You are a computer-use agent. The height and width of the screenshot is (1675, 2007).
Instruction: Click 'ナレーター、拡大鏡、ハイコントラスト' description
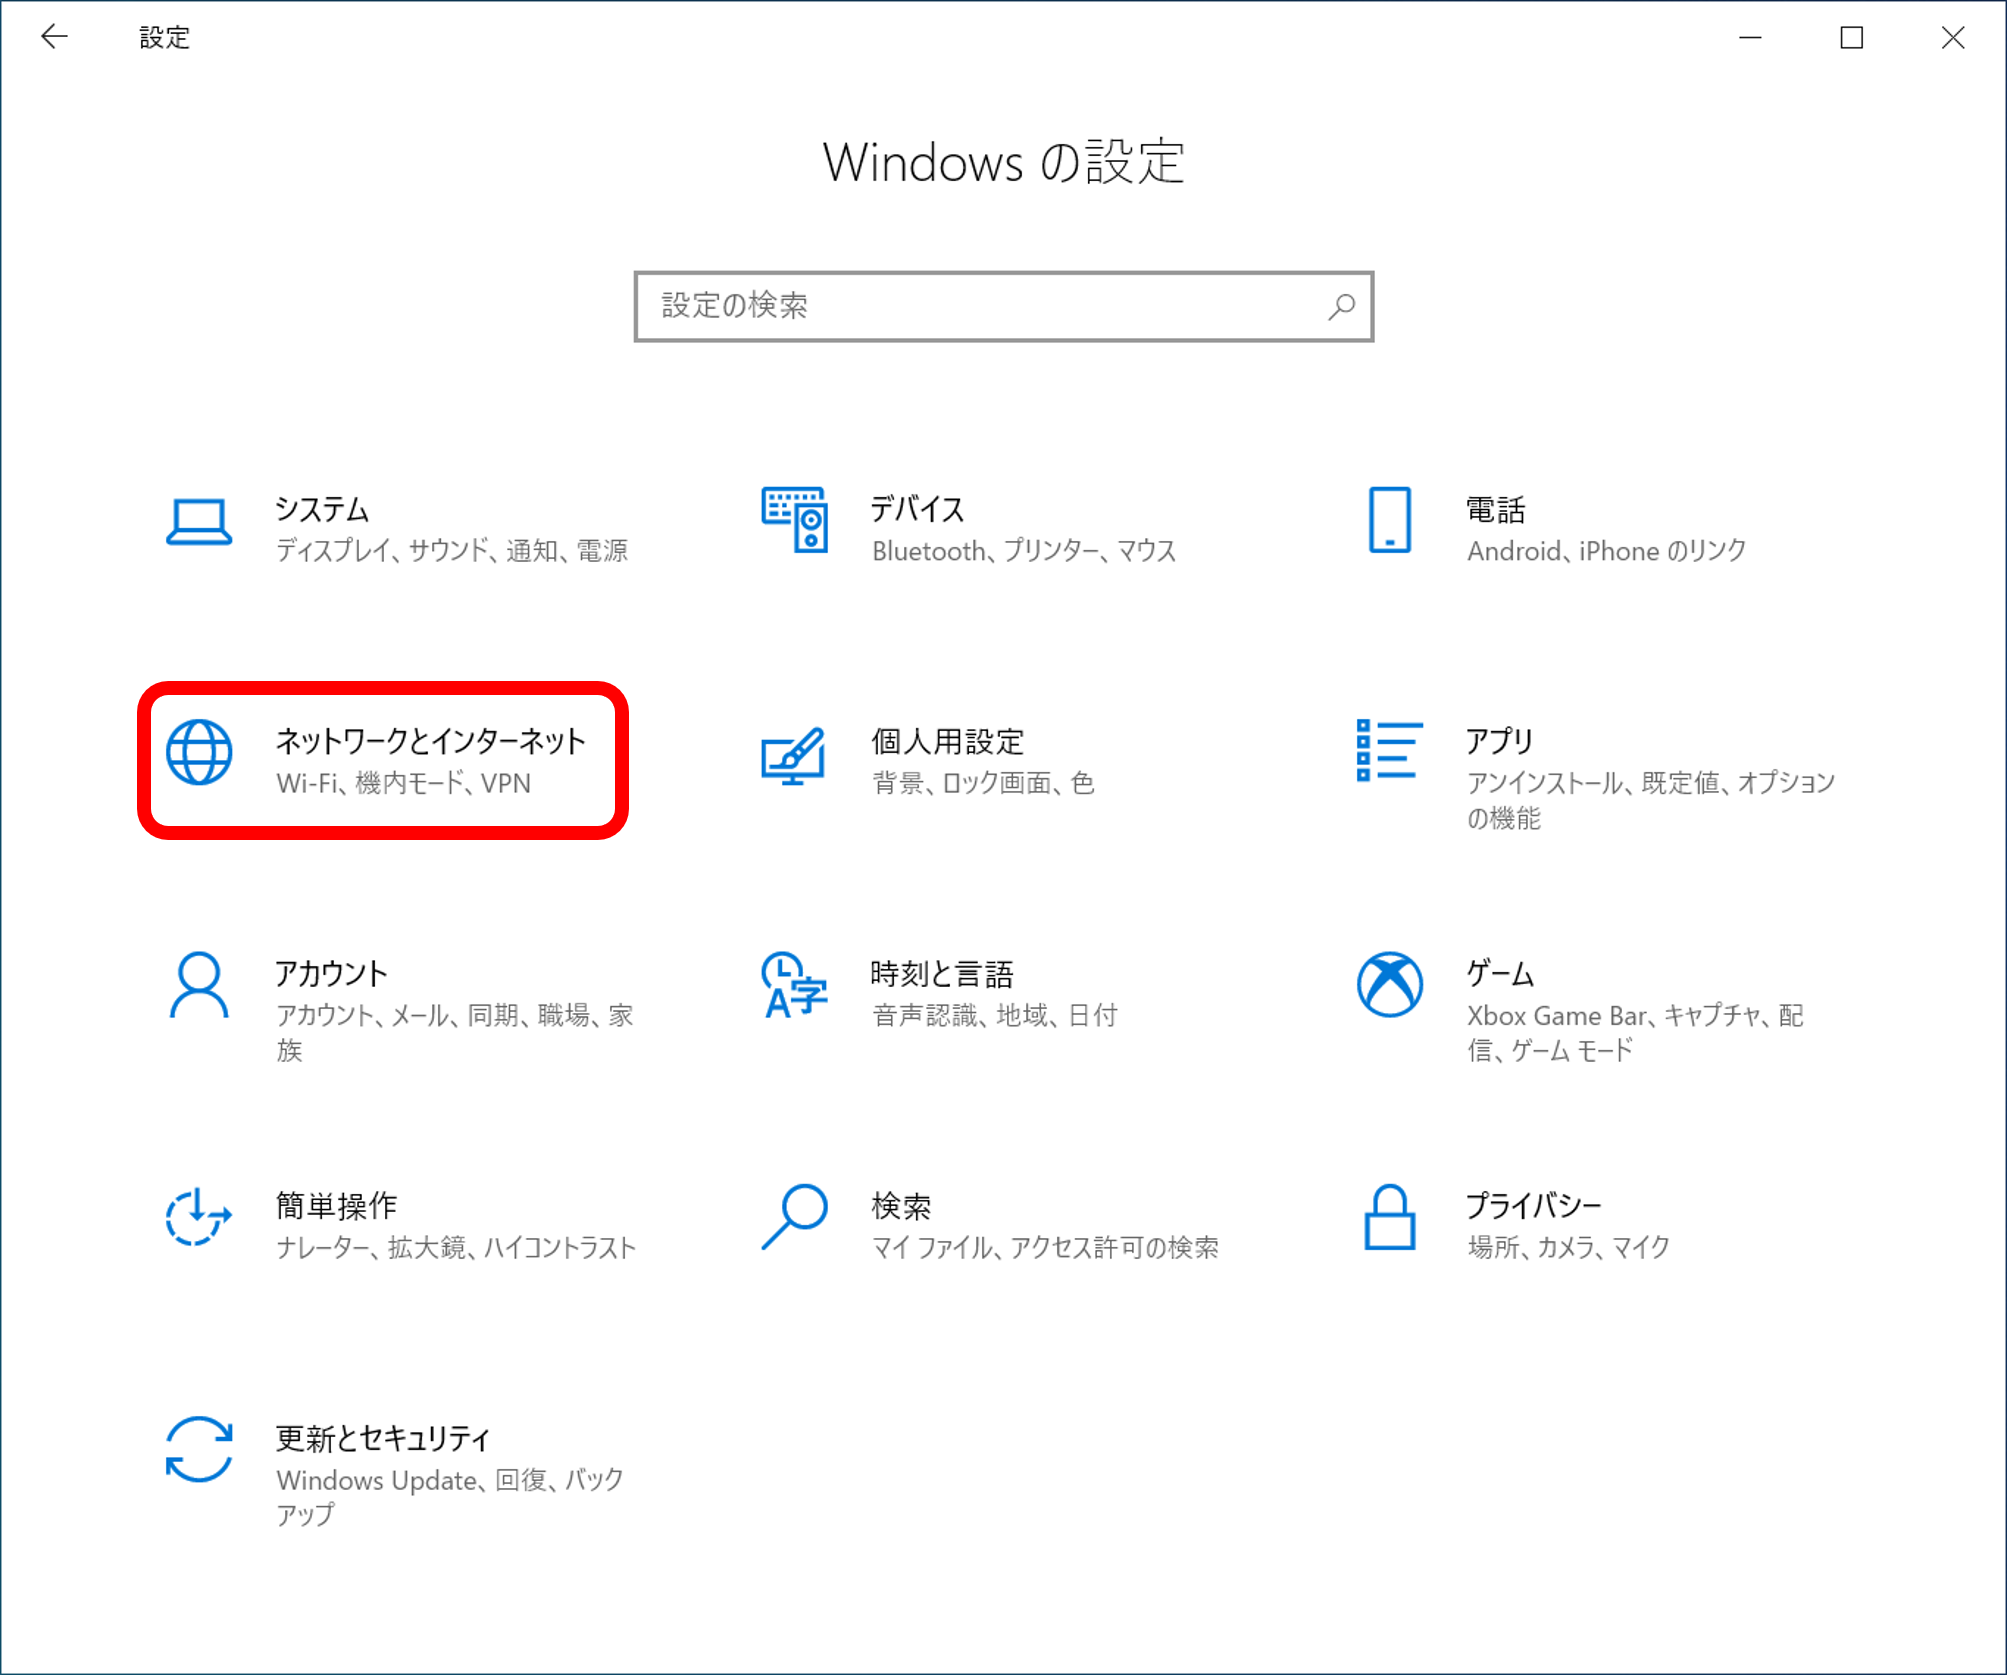[456, 1247]
